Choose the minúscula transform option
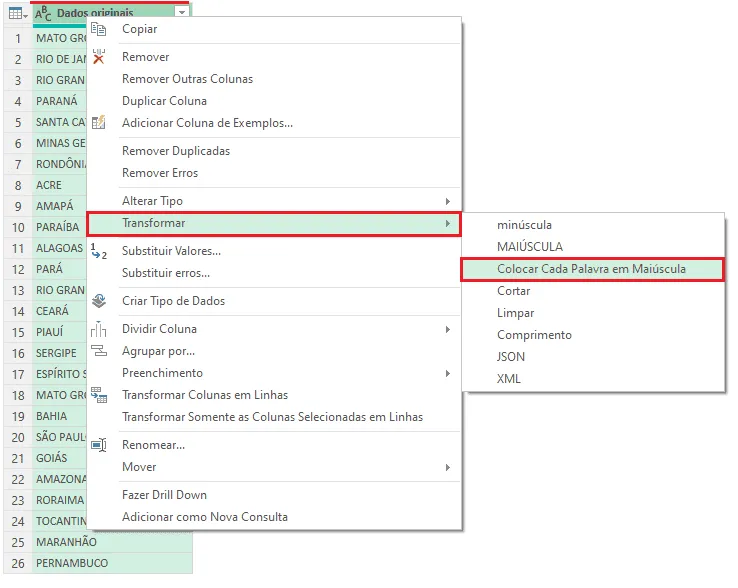Viewport: 738px width, 588px height. pyautogui.click(x=524, y=225)
